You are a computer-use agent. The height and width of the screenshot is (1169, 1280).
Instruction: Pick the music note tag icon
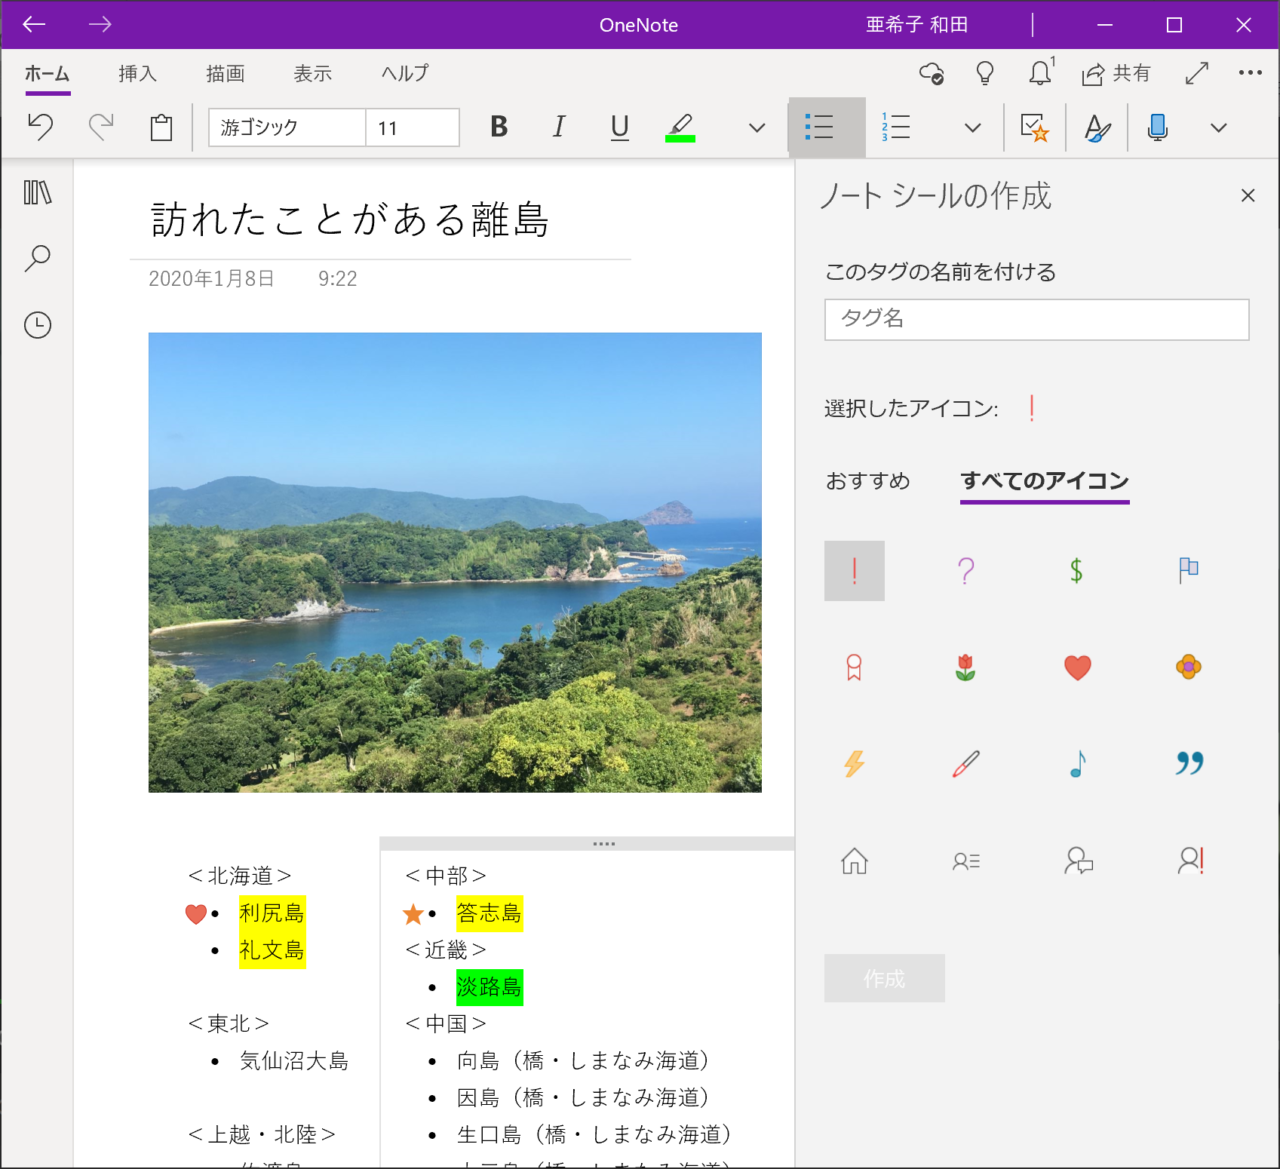pyautogui.click(x=1077, y=764)
